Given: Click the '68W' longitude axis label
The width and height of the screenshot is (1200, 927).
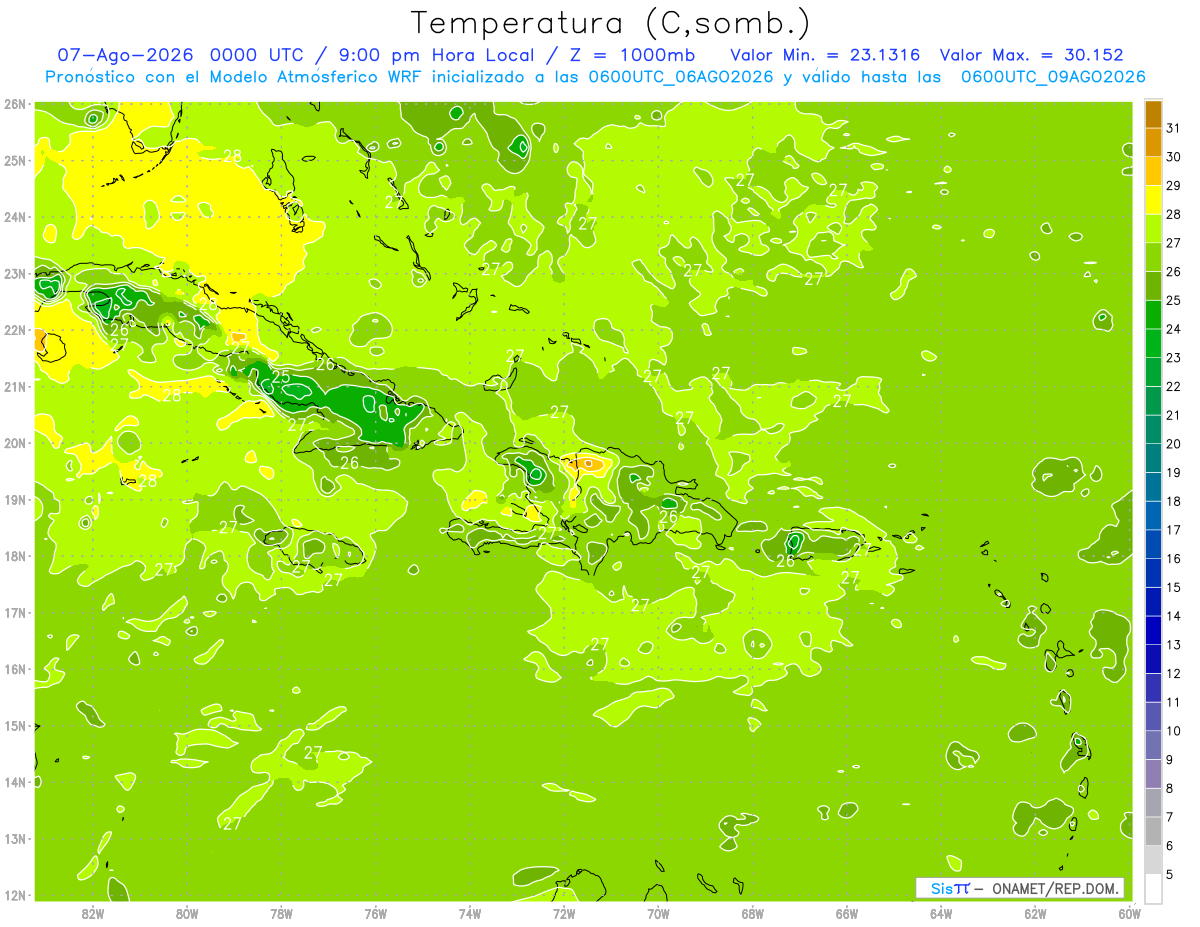Looking at the screenshot, I should 753,913.
